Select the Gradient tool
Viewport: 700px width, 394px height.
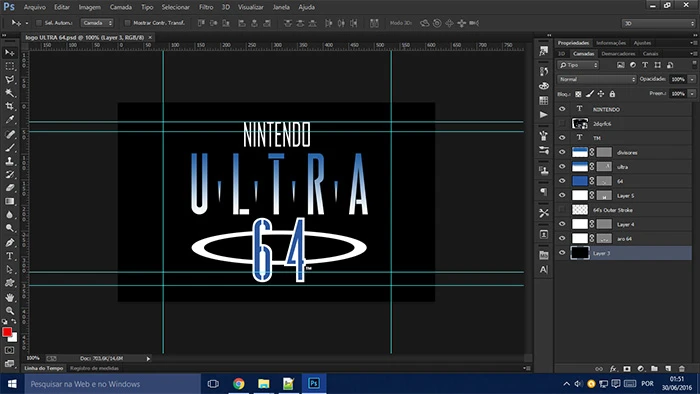click(x=9, y=201)
